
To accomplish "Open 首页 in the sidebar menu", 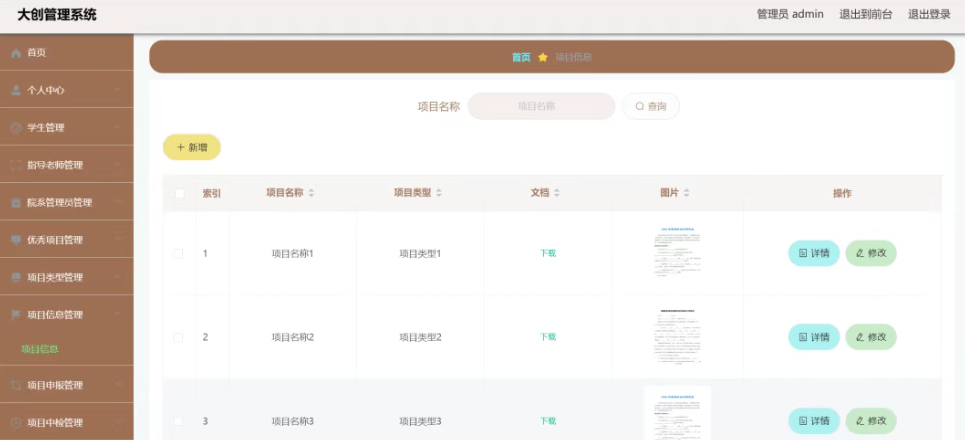I will (66, 53).
